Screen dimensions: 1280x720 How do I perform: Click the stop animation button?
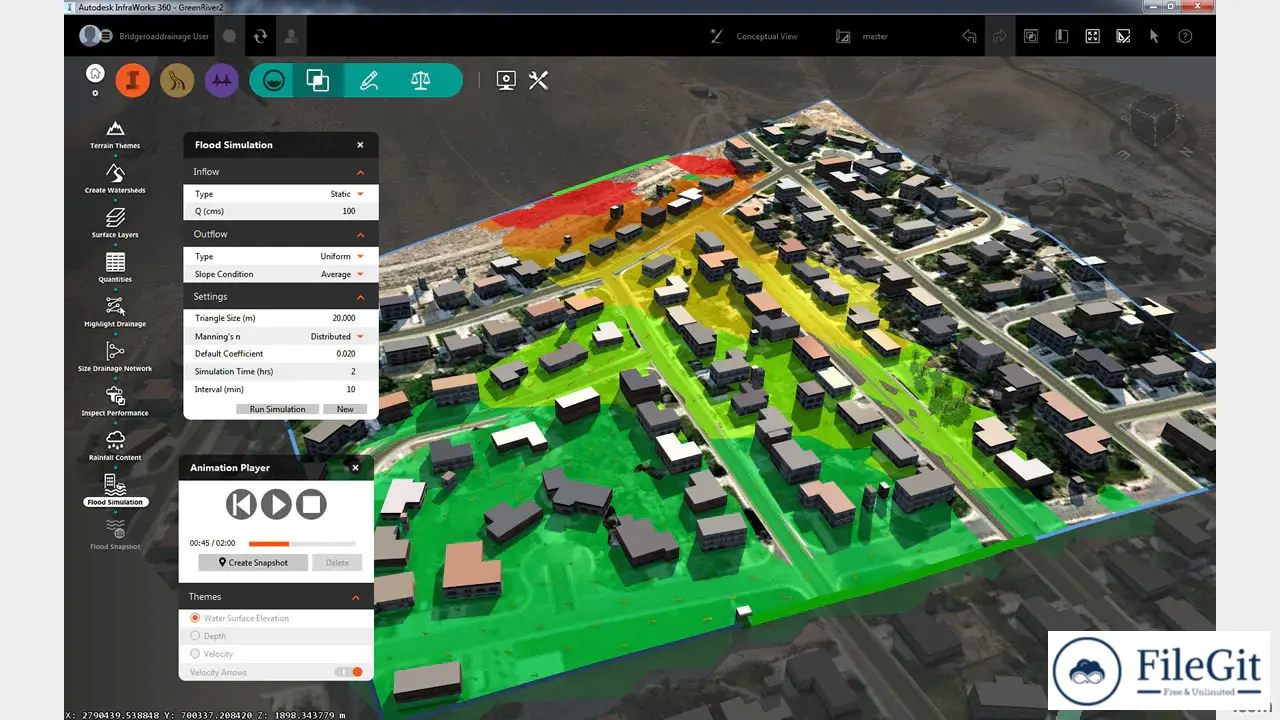311,505
